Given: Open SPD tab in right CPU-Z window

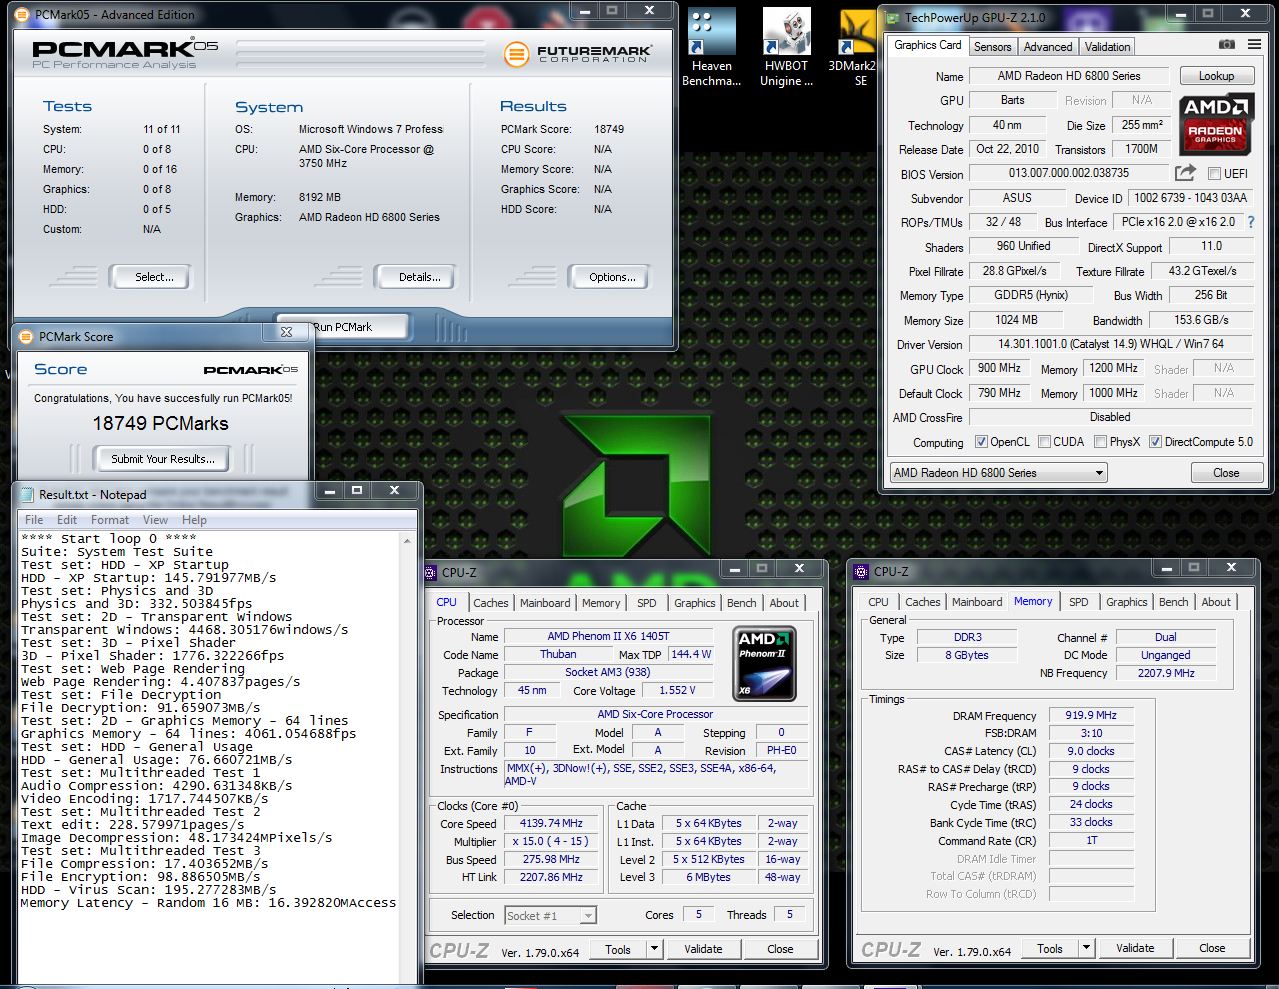Looking at the screenshot, I should point(1078,602).
